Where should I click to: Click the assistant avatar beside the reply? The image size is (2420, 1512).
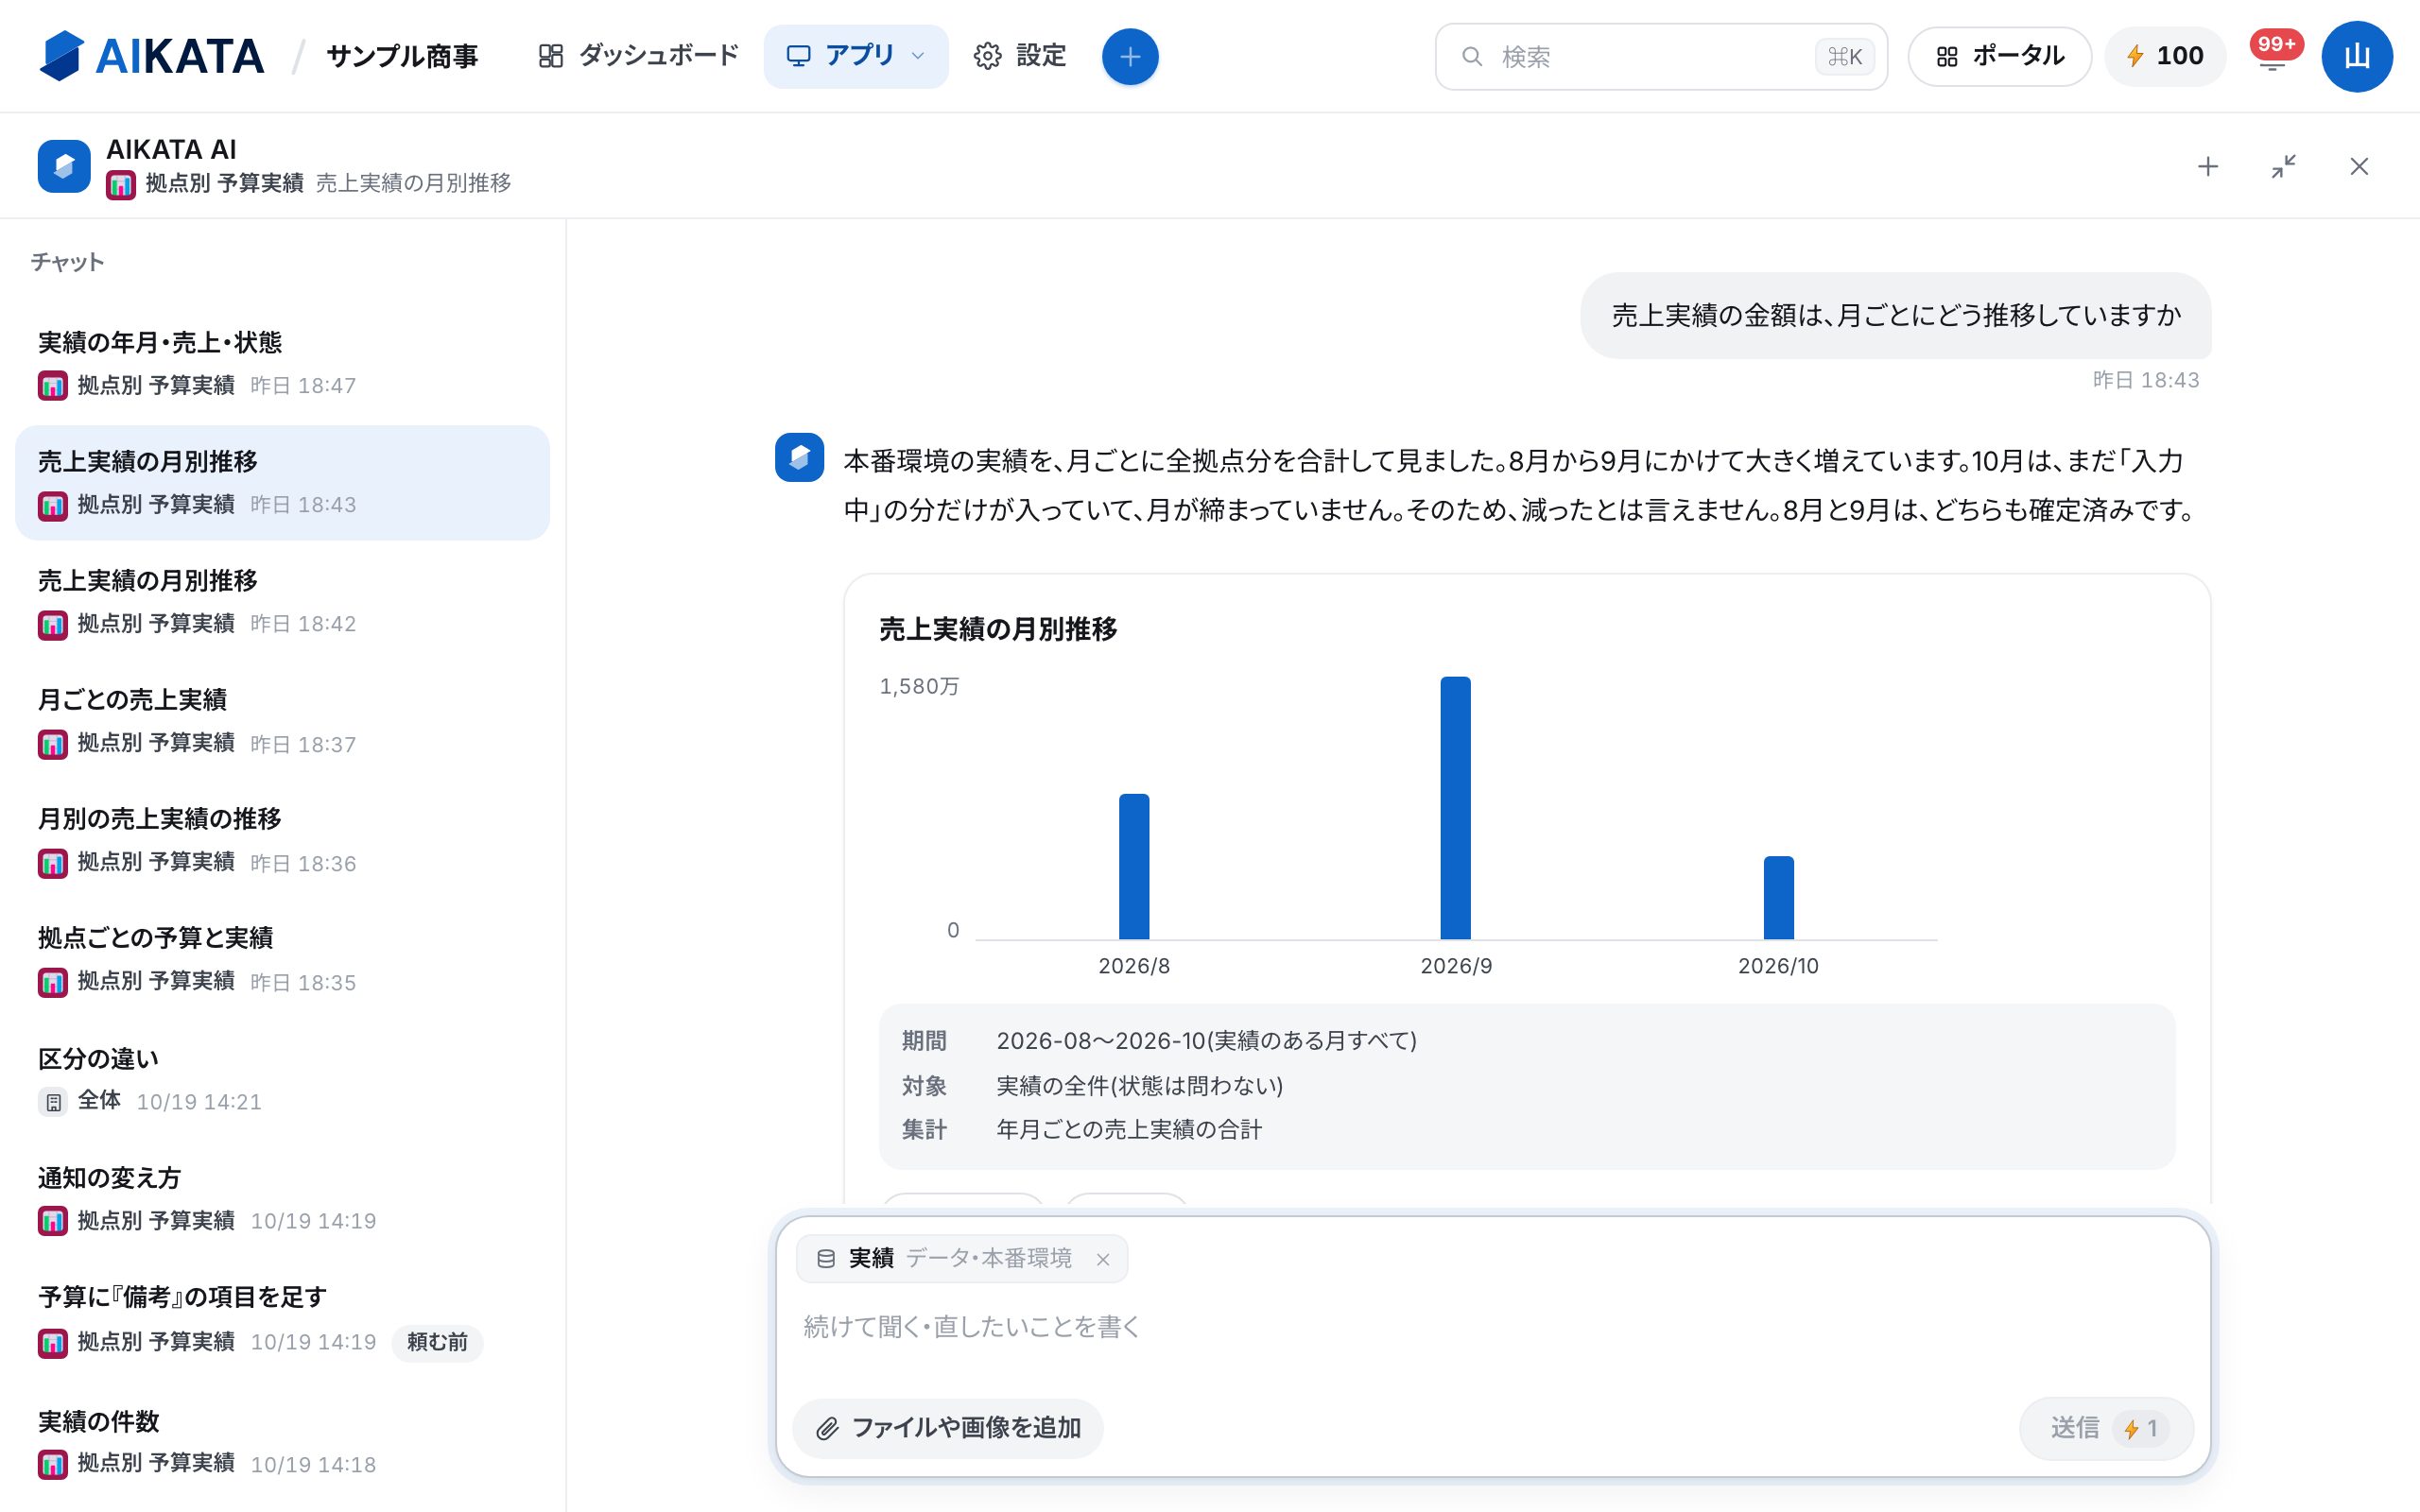click(x=799, y=458)
